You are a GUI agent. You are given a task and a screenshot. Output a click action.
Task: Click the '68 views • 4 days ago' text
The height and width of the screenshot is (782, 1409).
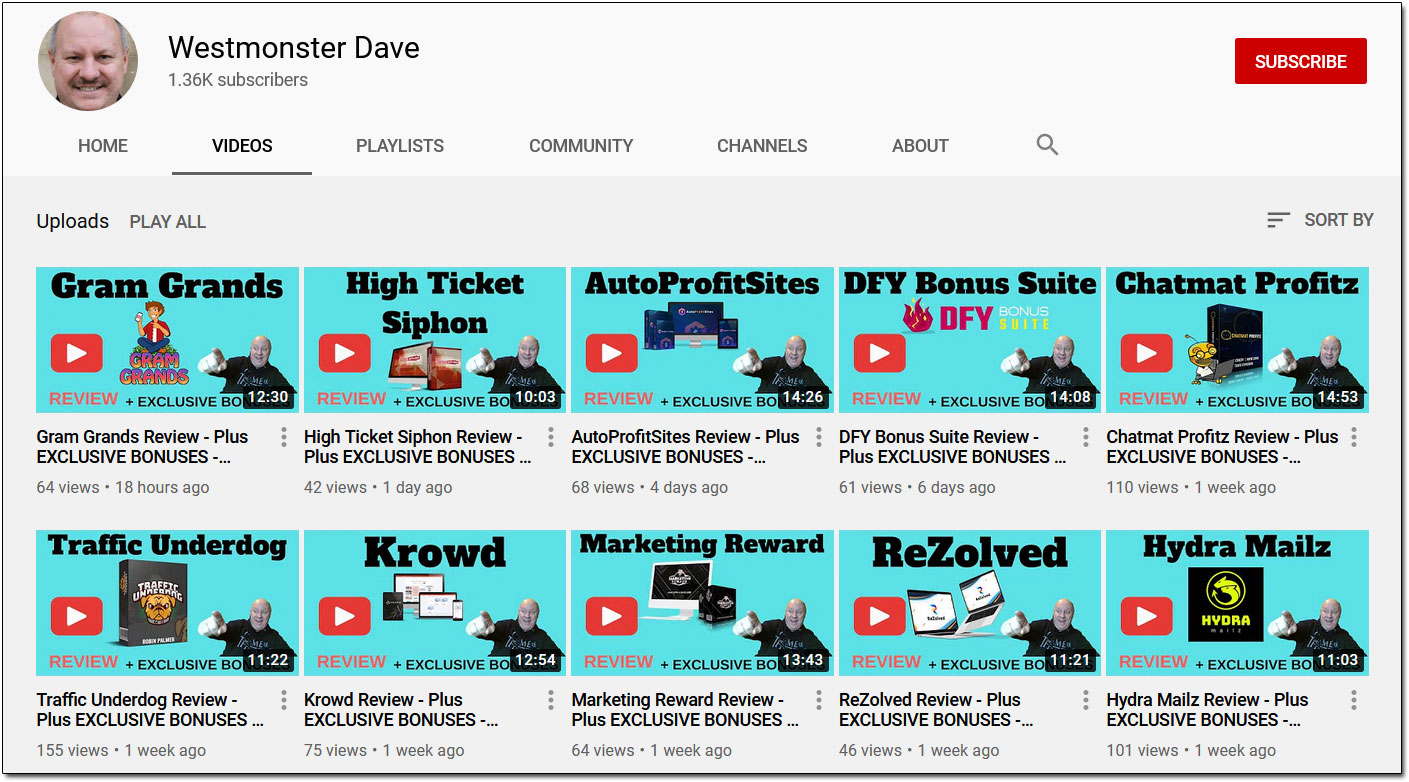650,488
